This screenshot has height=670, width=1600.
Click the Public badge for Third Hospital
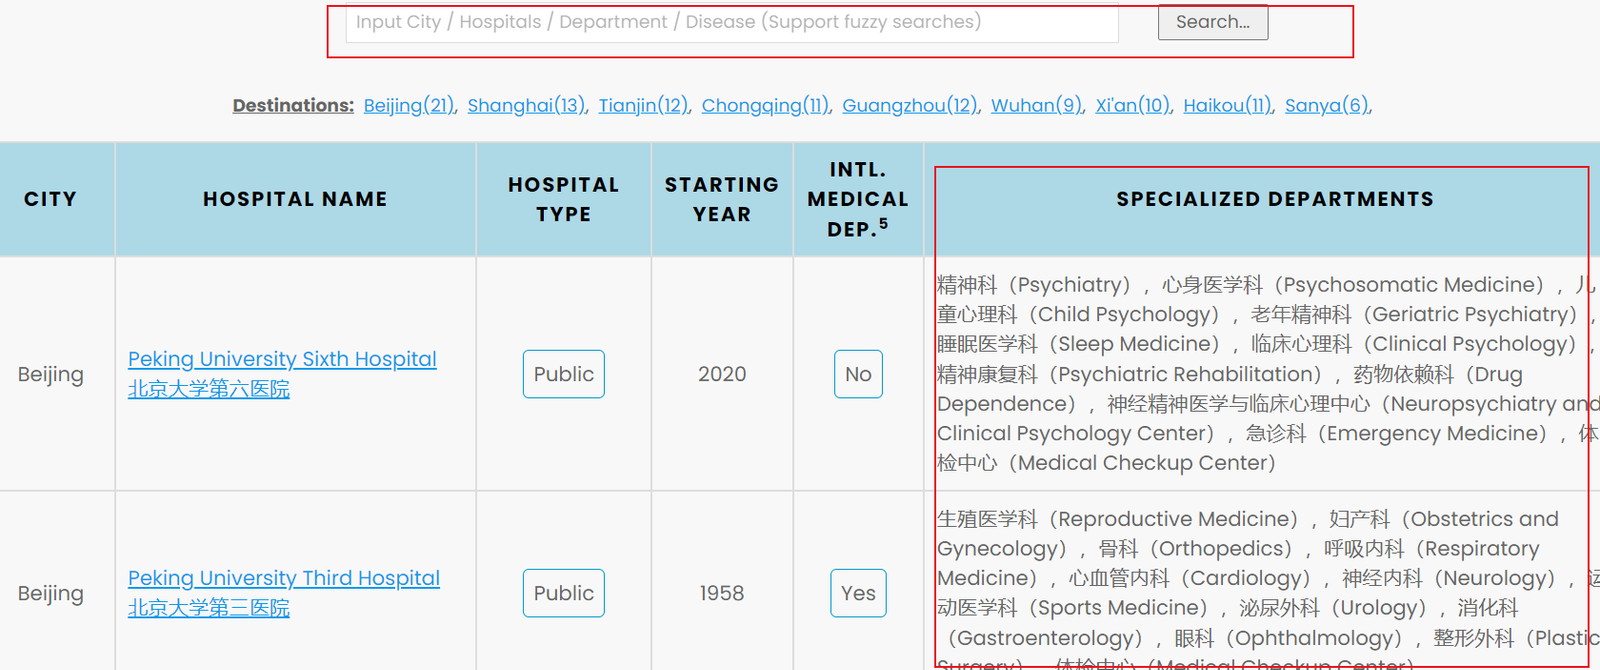pos(564,593)
